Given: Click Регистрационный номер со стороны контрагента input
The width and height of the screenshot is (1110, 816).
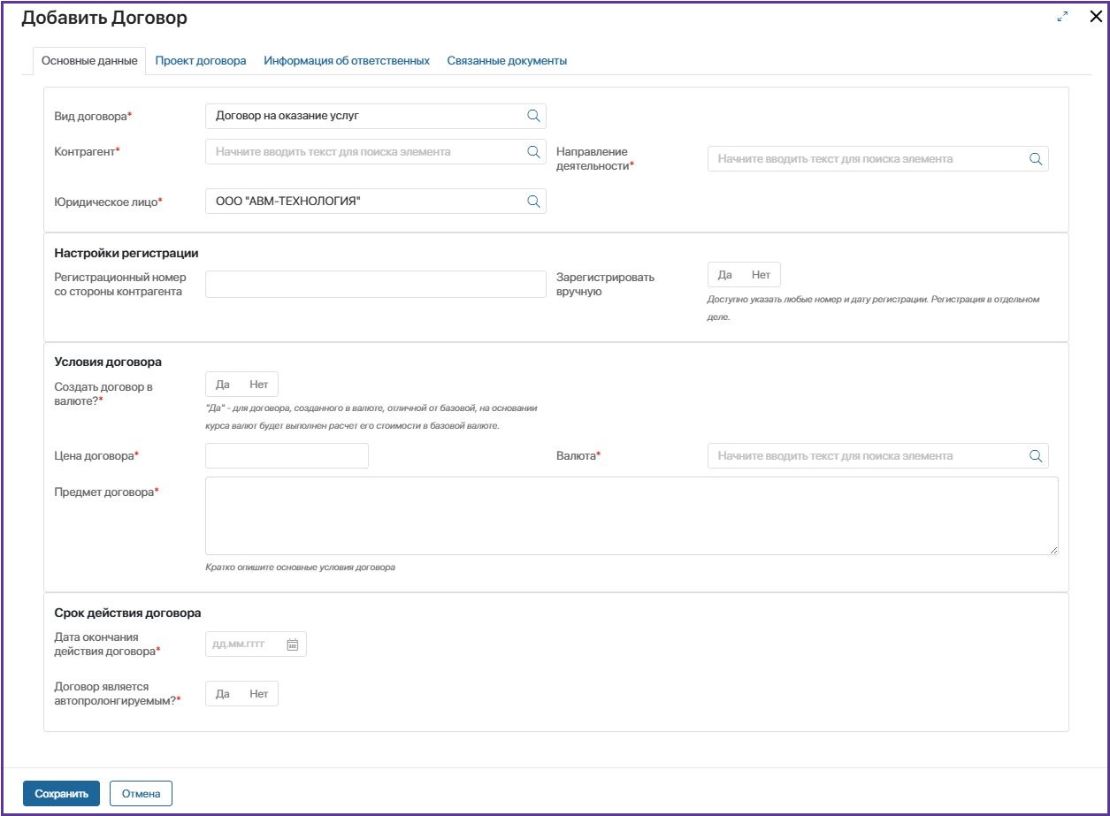Looking at the screenshot, I should (x=375, y=284).
